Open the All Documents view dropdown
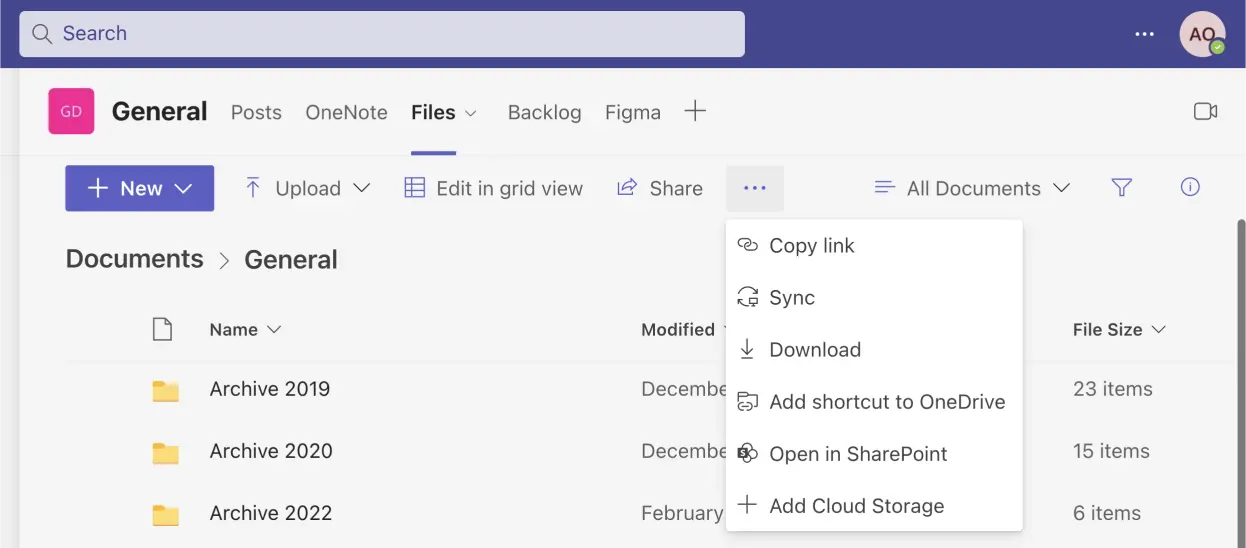This screenshot has width=1246, height=548. point(972,188)
